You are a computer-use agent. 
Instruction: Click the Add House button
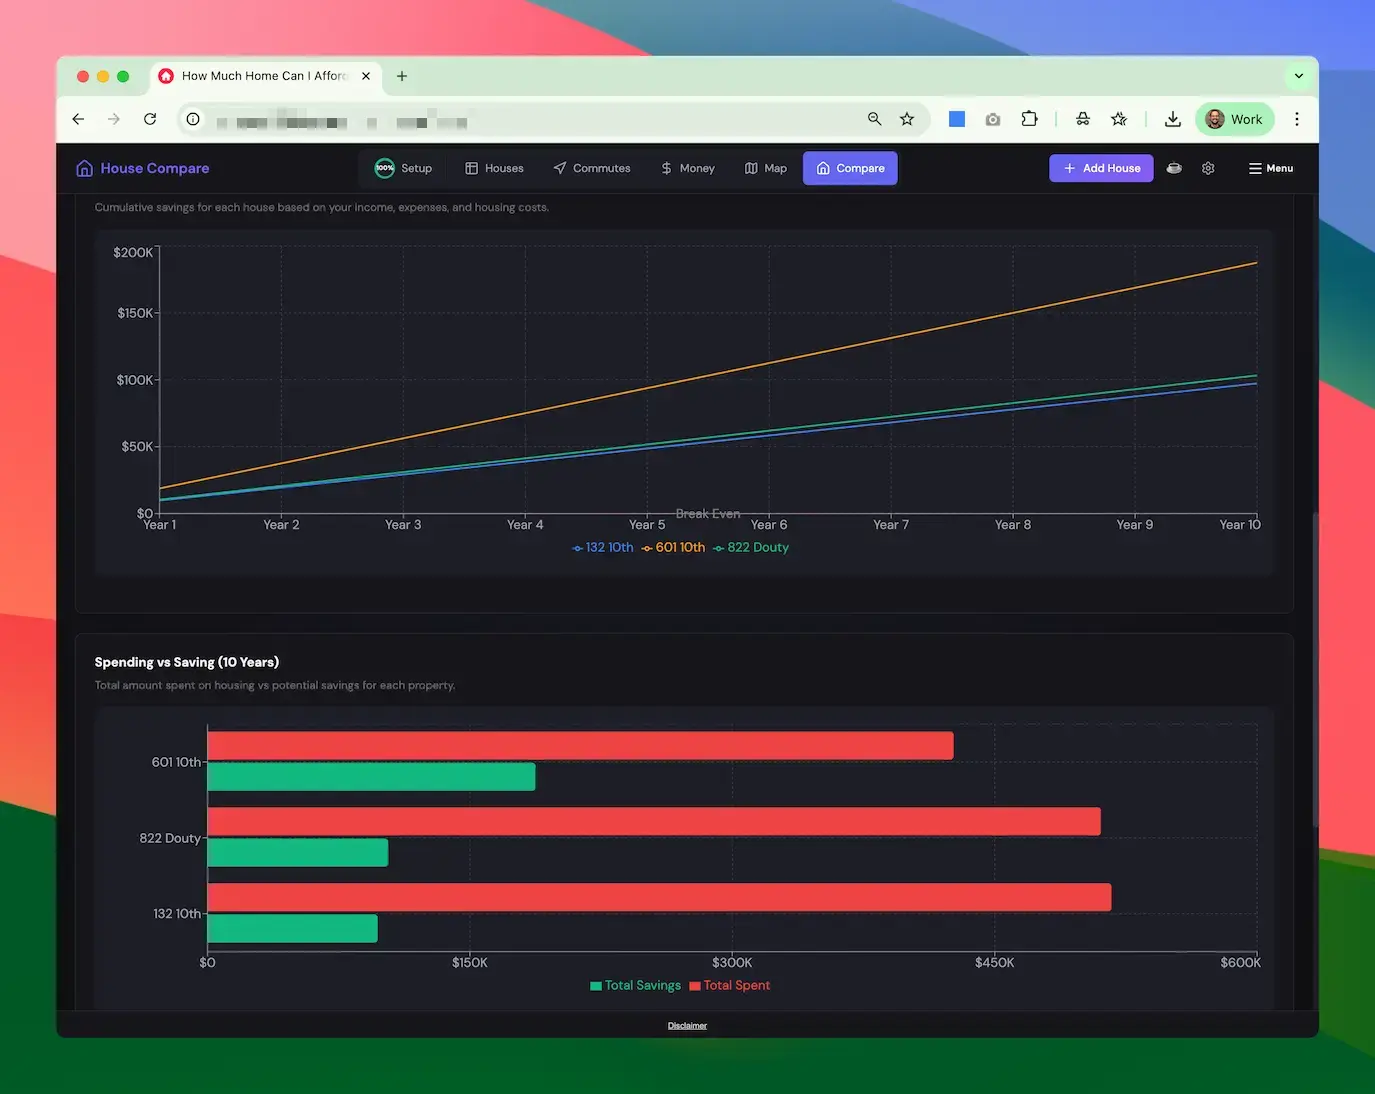point(1101,168)
